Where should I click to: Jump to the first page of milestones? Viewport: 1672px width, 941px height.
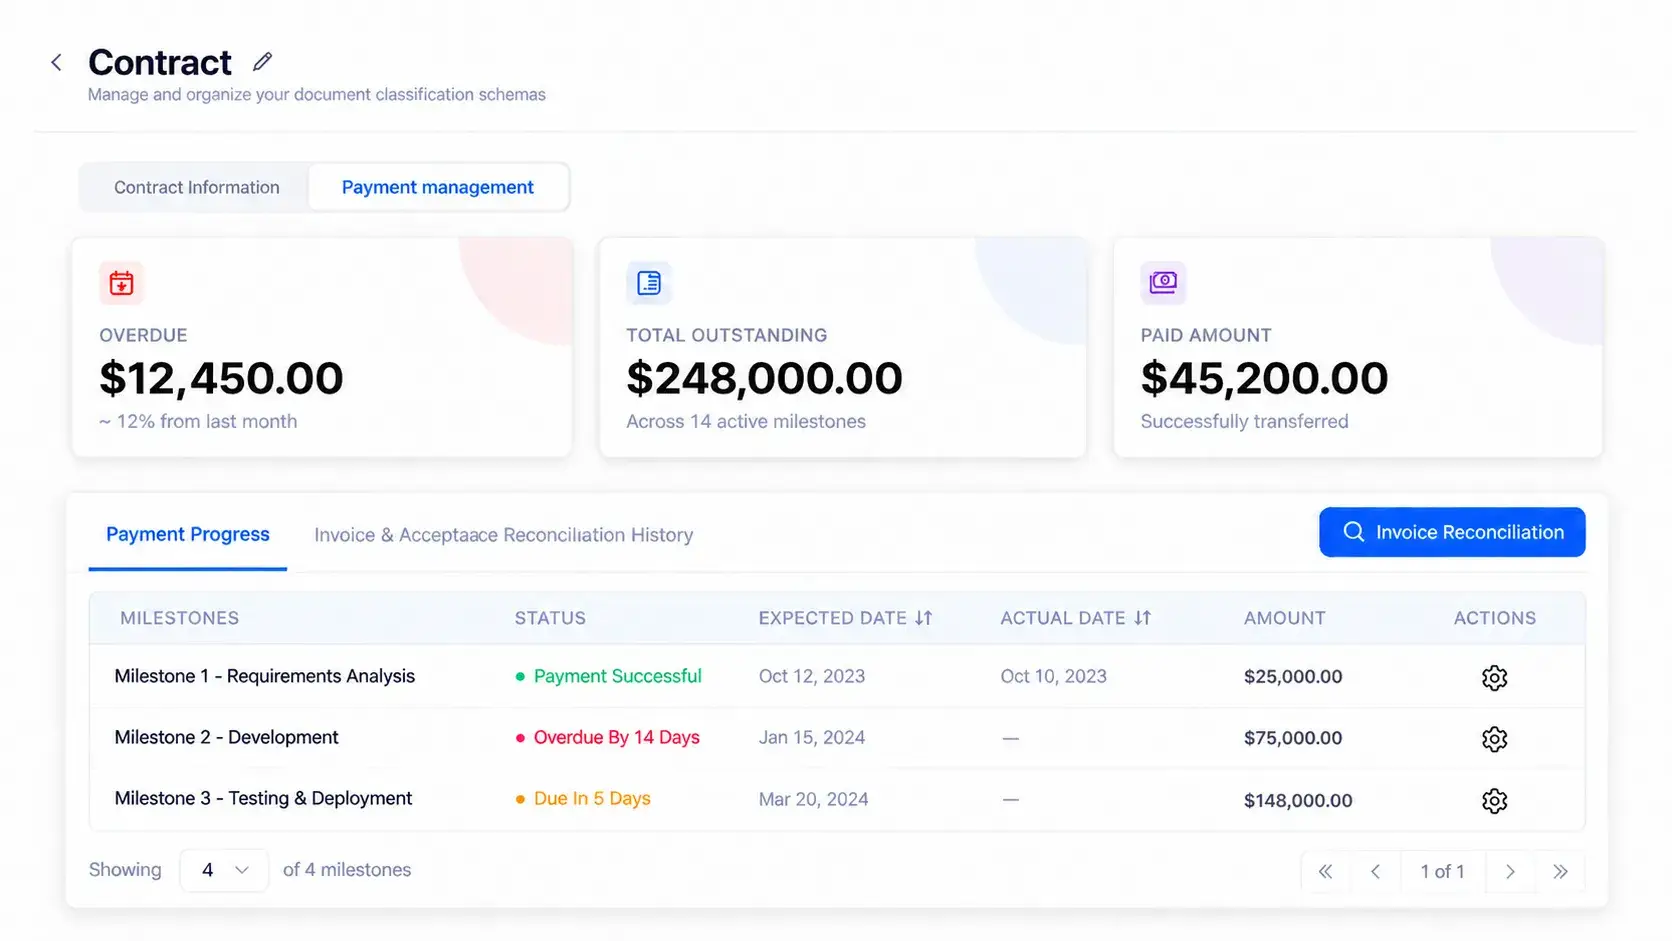coord(1326,872)
